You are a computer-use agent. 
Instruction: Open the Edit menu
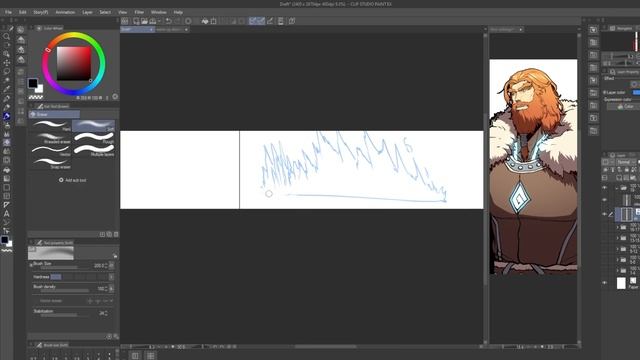(x=22, y=12)
